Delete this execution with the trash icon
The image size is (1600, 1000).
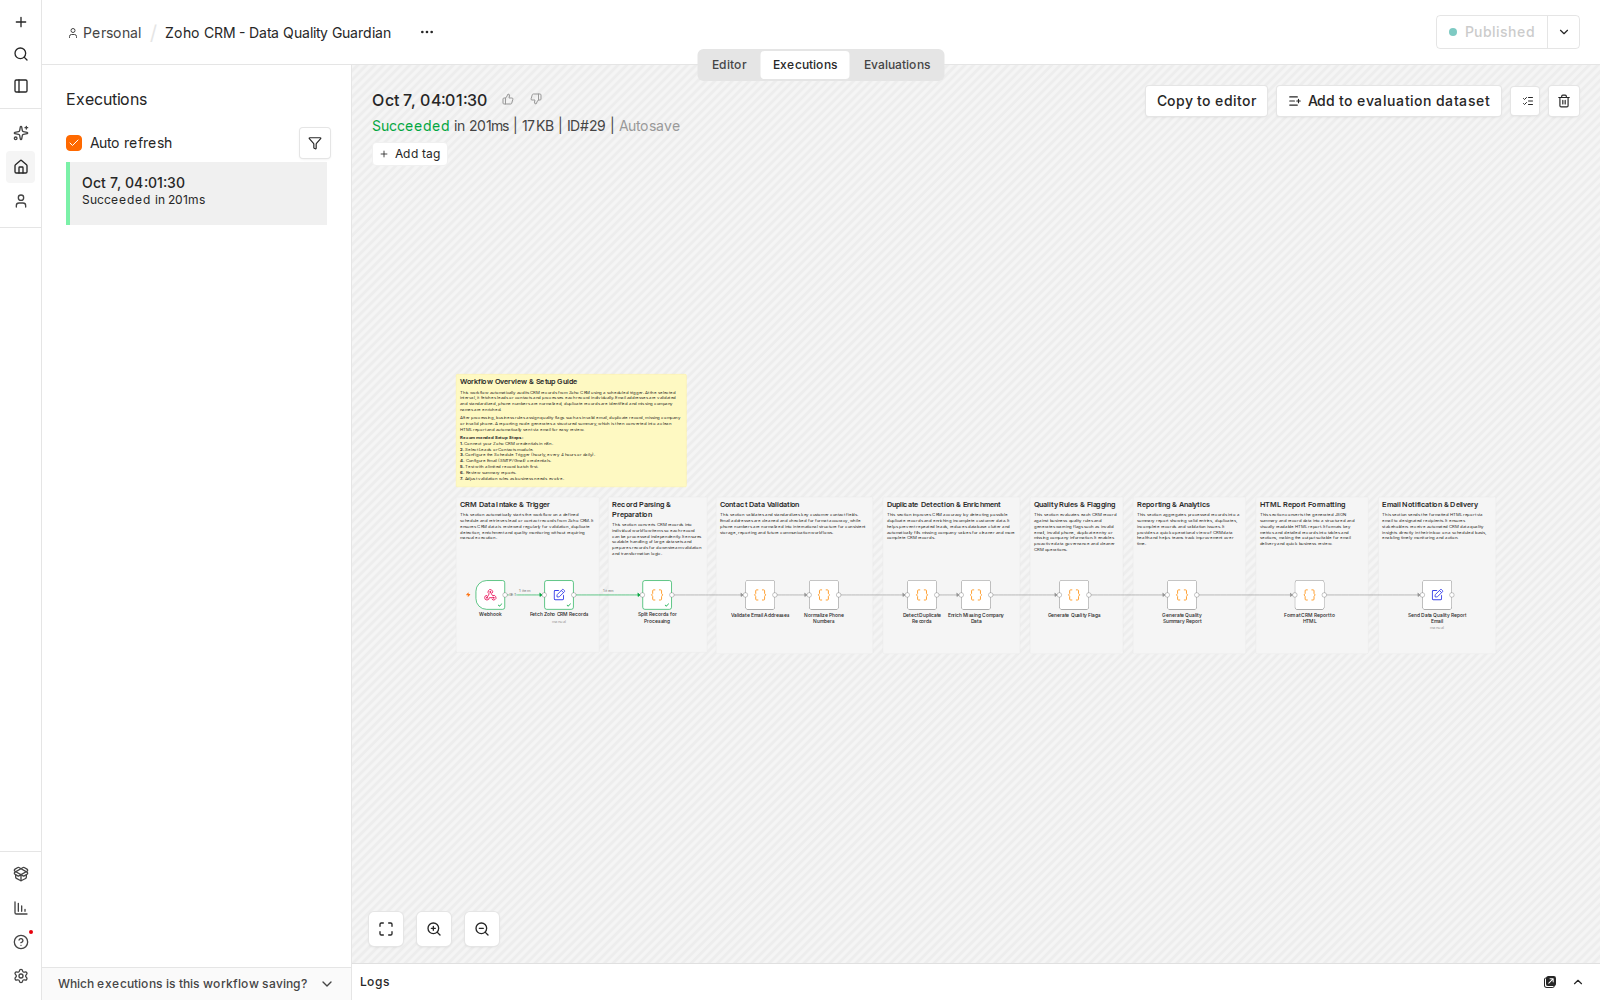pyautogui.click(x=1564, y=101)
